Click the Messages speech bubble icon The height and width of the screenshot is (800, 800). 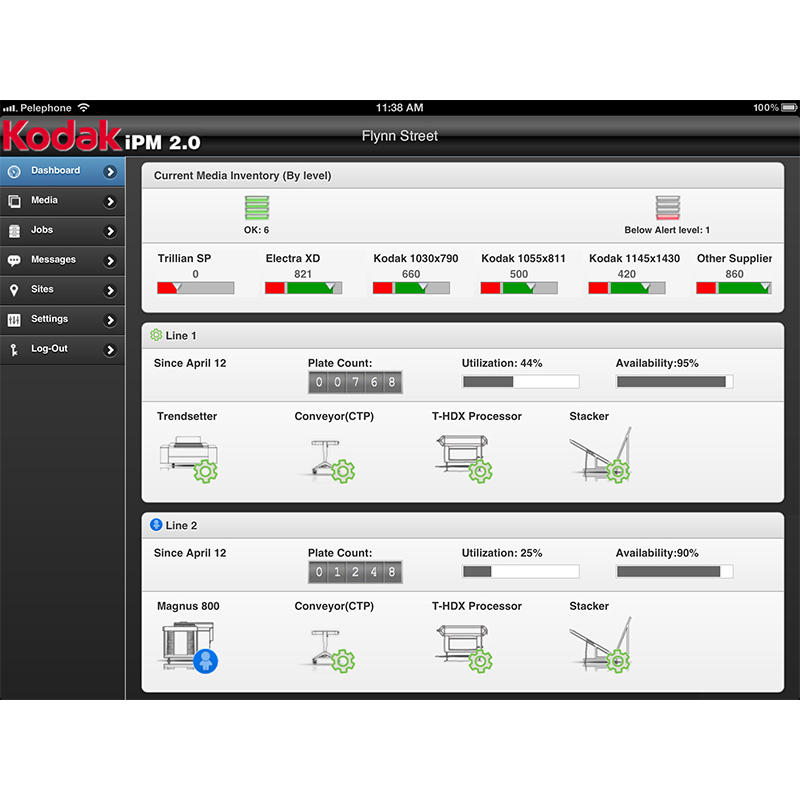click(x=14, y=260)
